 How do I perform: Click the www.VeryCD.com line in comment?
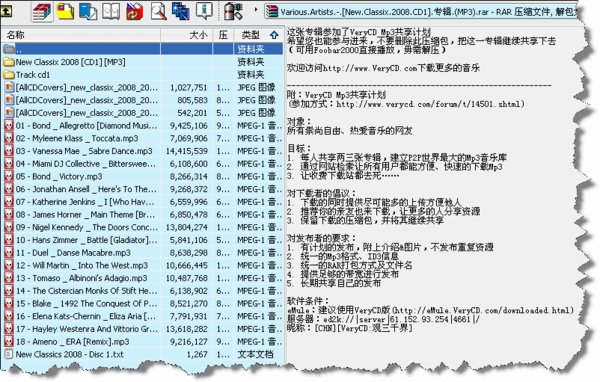383,68
